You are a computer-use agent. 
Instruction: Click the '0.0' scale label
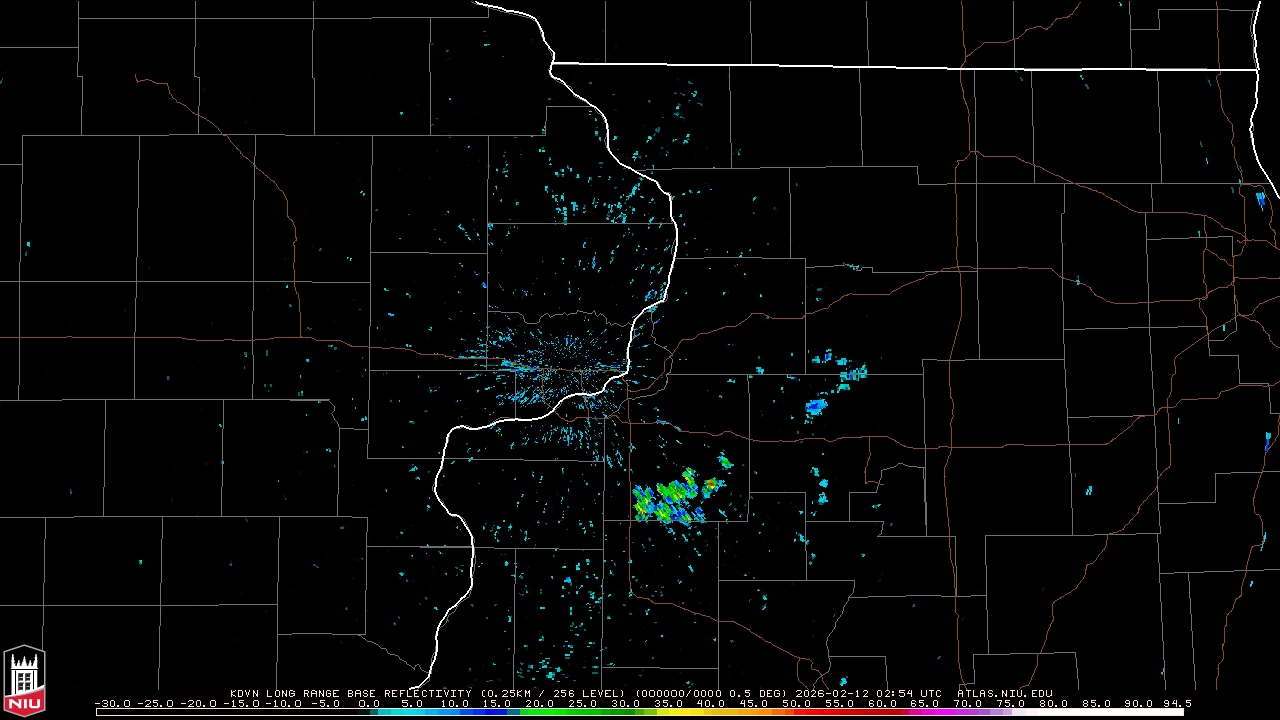pos(369,703)
